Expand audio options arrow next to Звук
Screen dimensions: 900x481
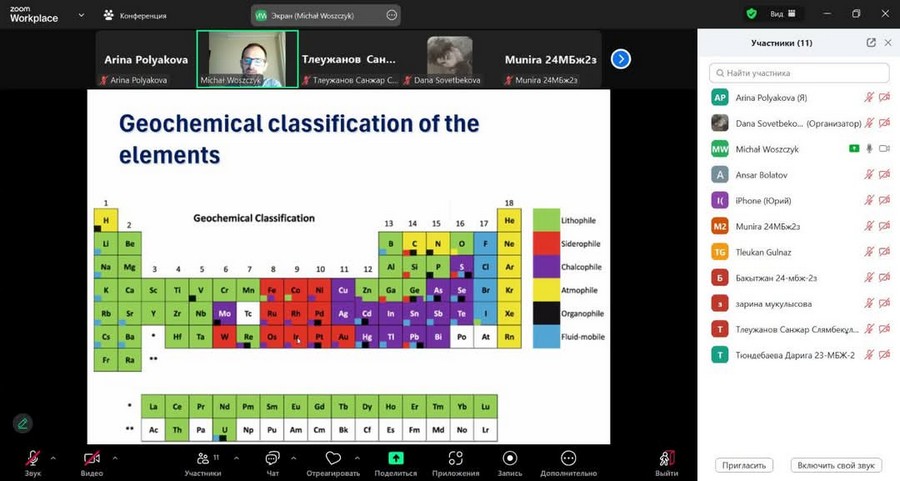tap(53, 457)
